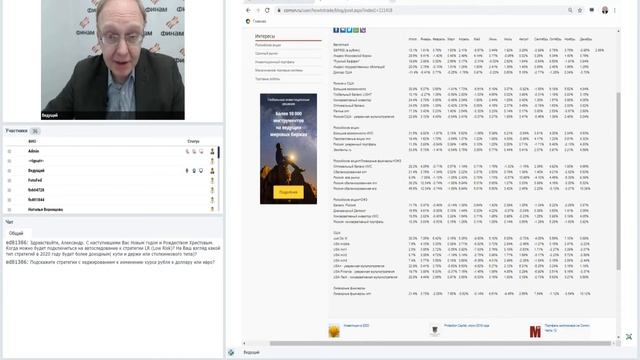Click the person icon in Ведущий's row
Viewport: 640px width, 360px height.
tap(212, 171)
